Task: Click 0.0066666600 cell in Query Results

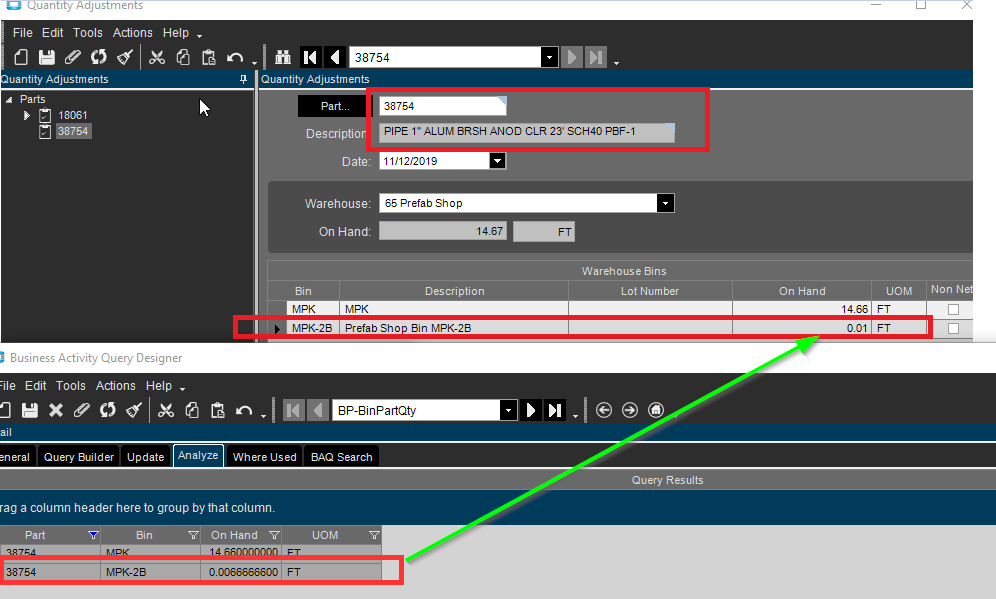Action: point(241,572)
